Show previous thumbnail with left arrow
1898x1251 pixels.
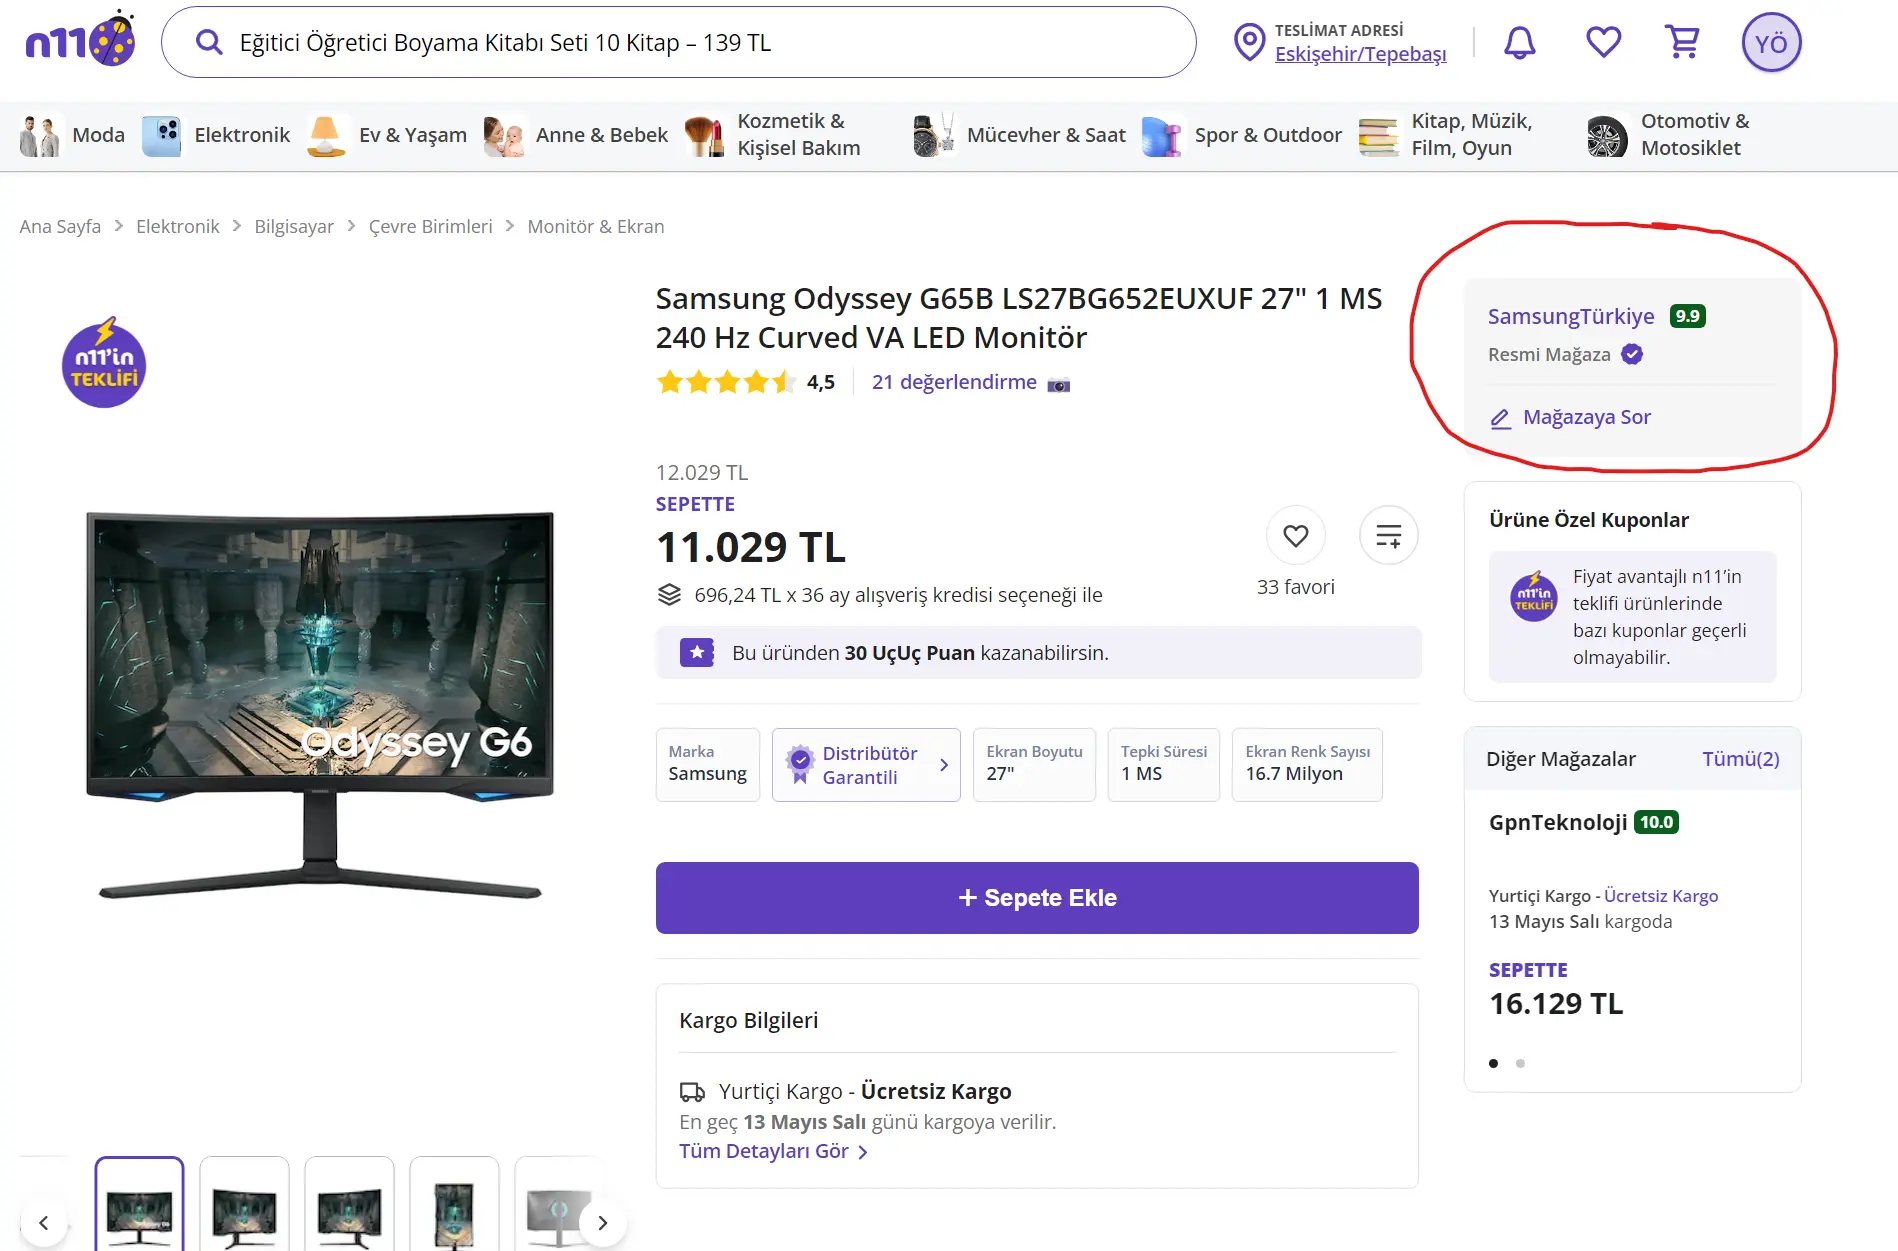point(43,1222)
